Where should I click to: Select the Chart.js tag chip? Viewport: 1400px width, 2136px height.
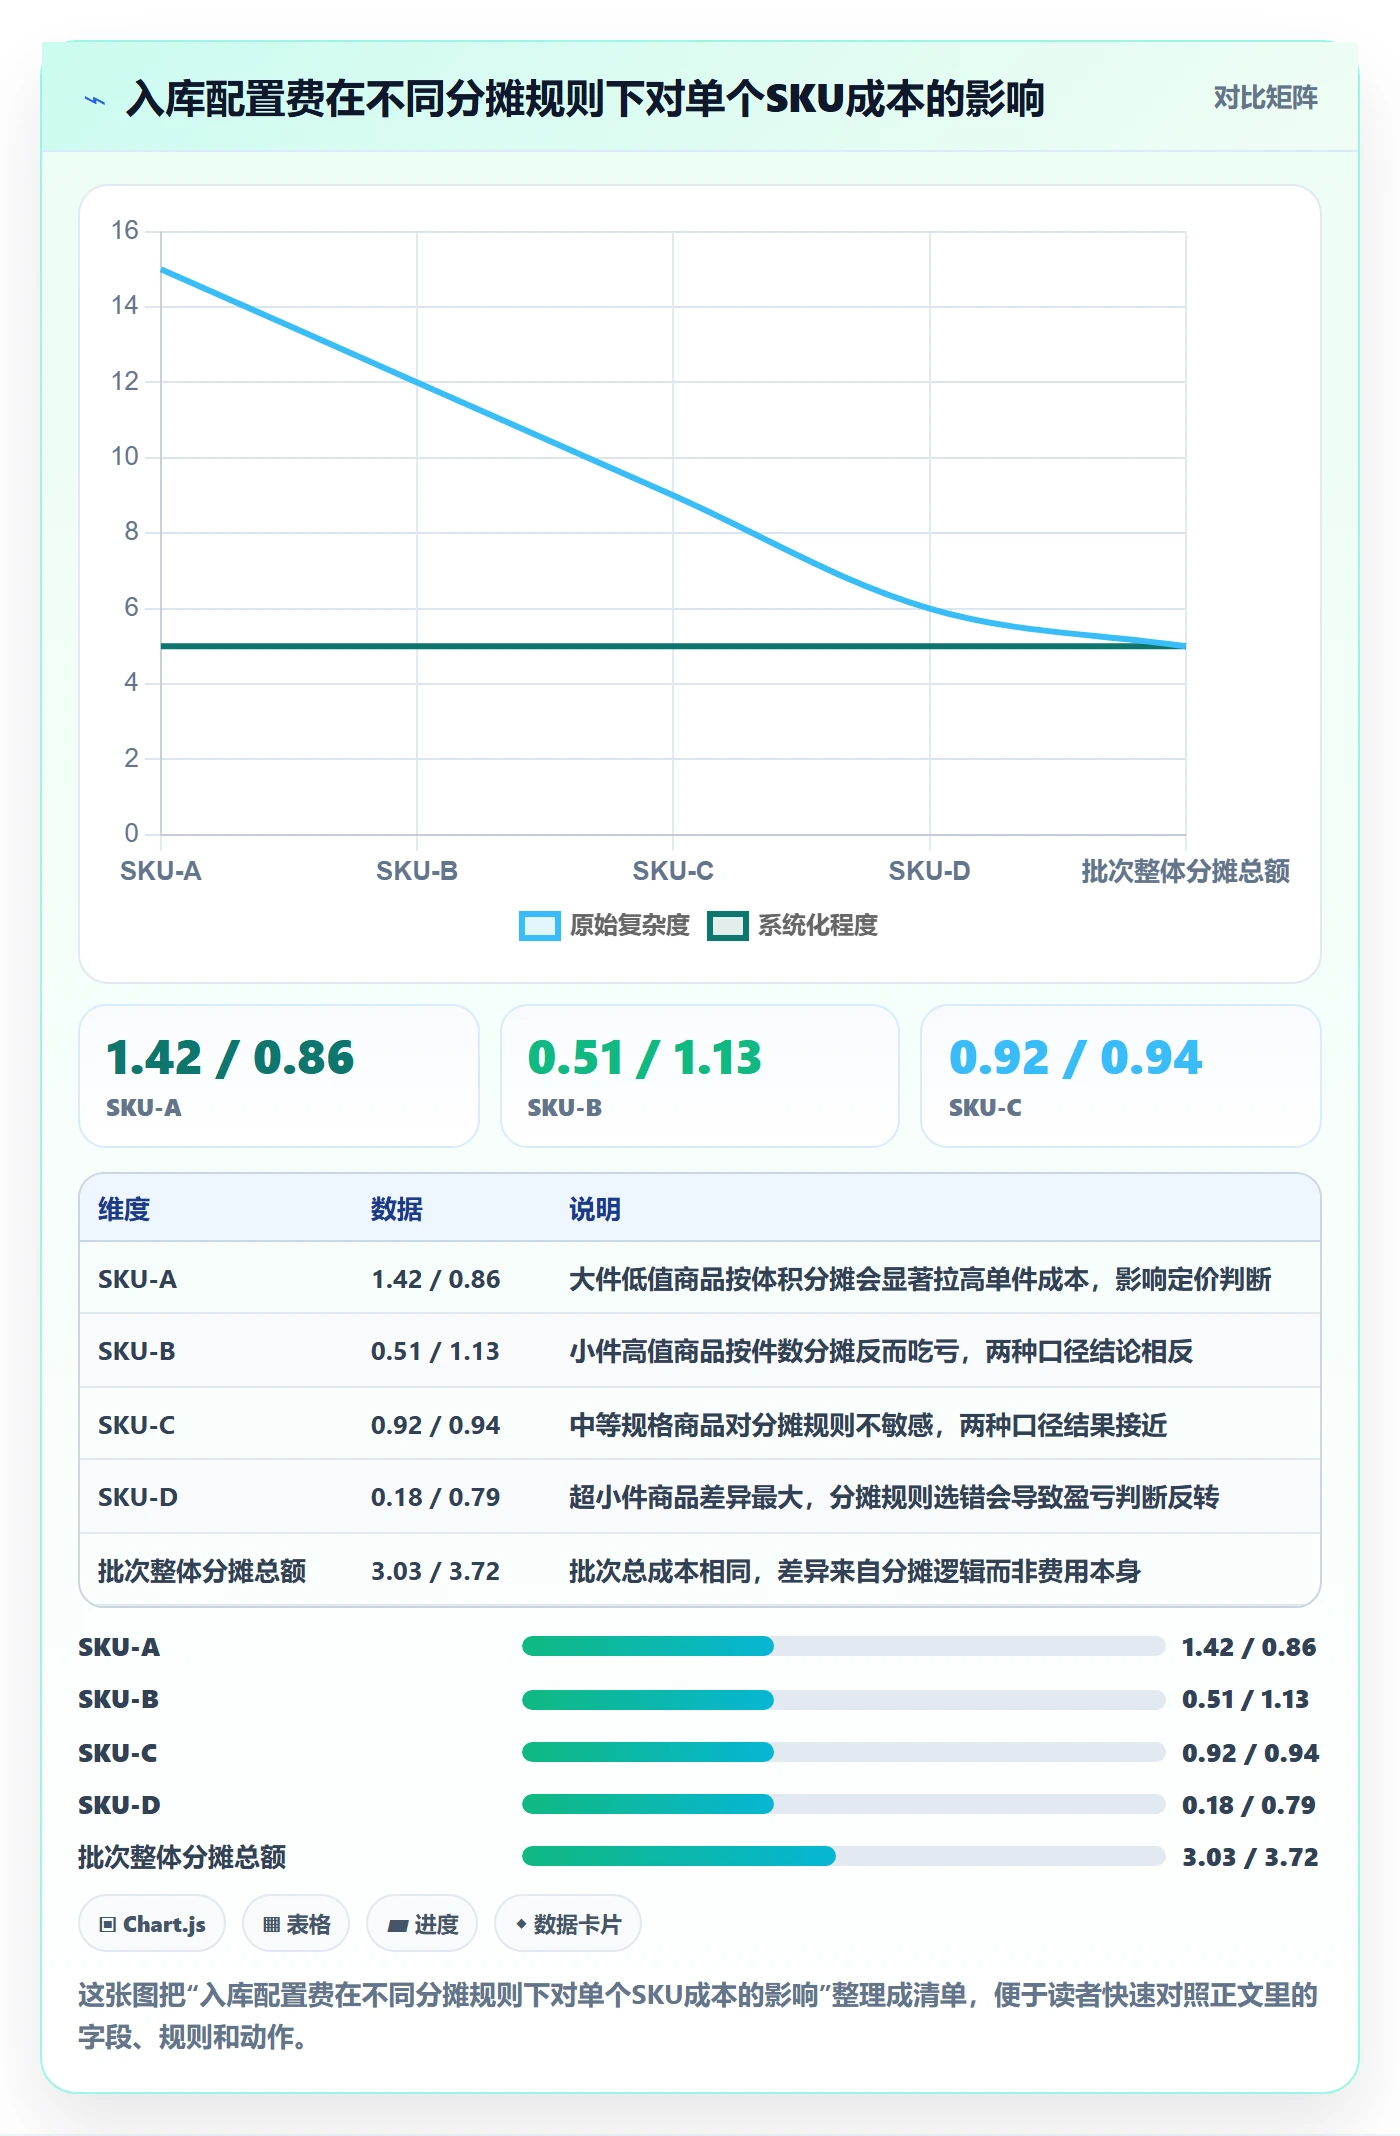point(152,1924)
